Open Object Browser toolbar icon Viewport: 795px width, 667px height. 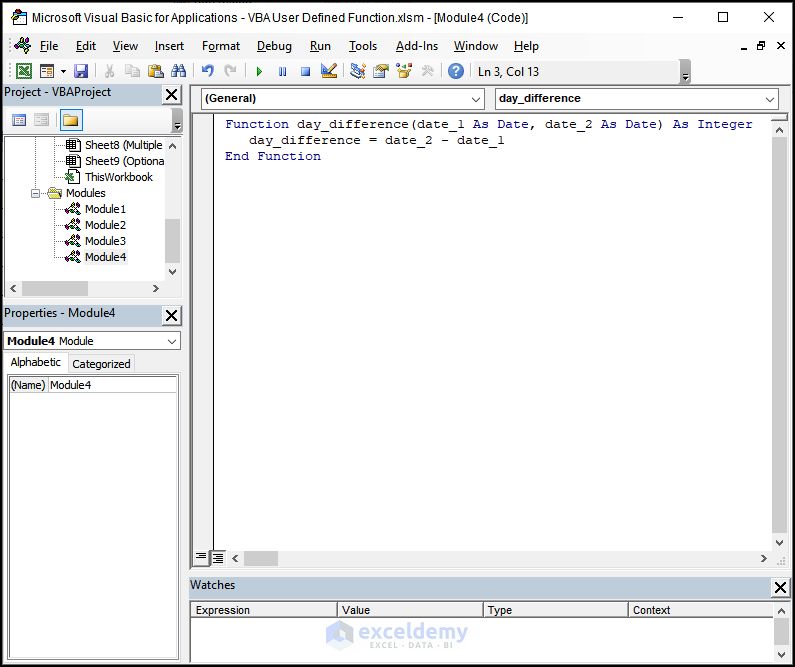pos(404,71)
